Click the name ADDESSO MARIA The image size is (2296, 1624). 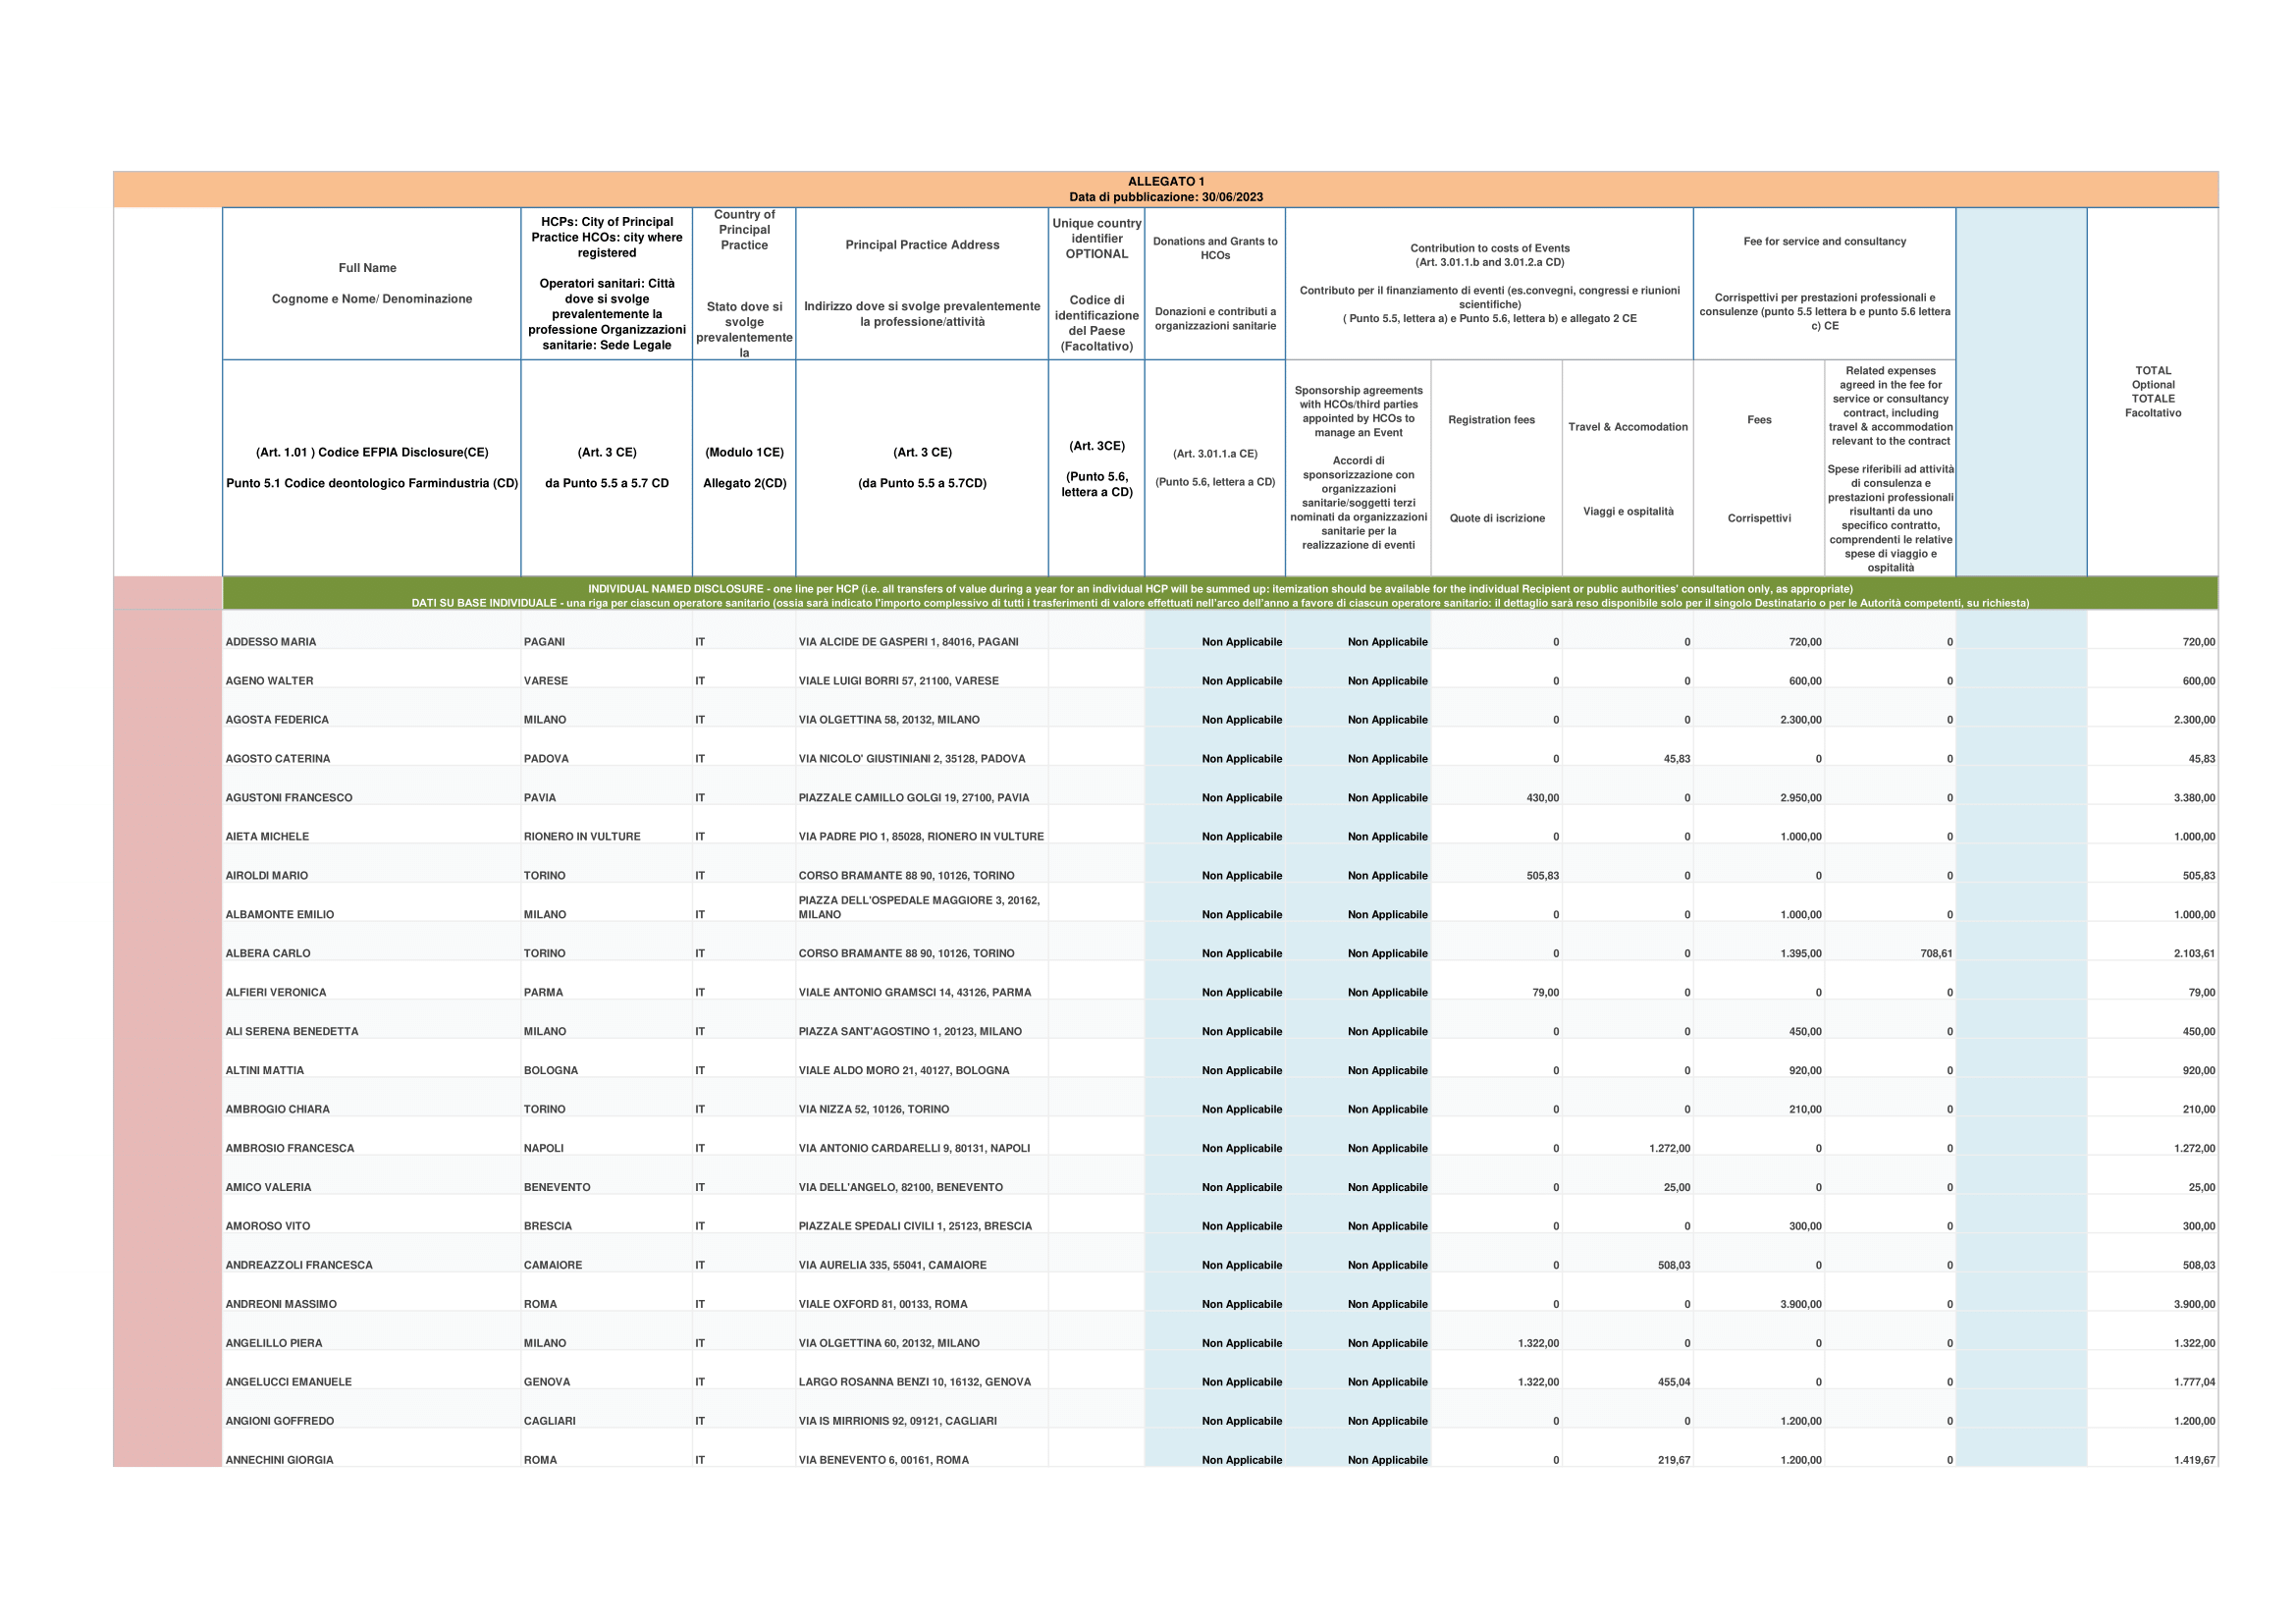tap(270, 642)
